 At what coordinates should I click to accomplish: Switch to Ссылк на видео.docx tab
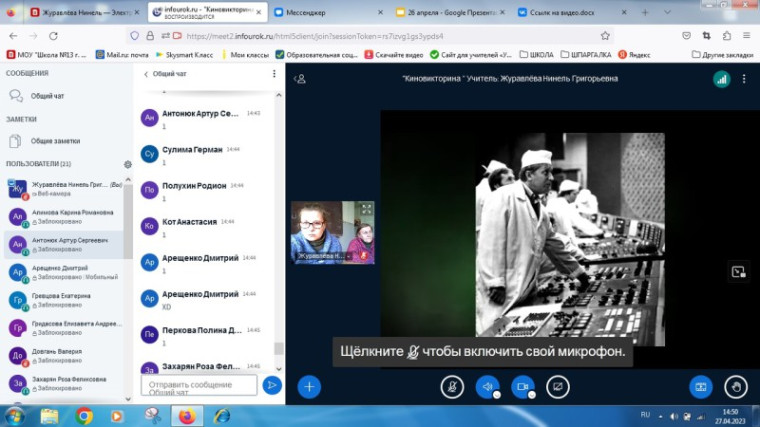tap(572, 13)
